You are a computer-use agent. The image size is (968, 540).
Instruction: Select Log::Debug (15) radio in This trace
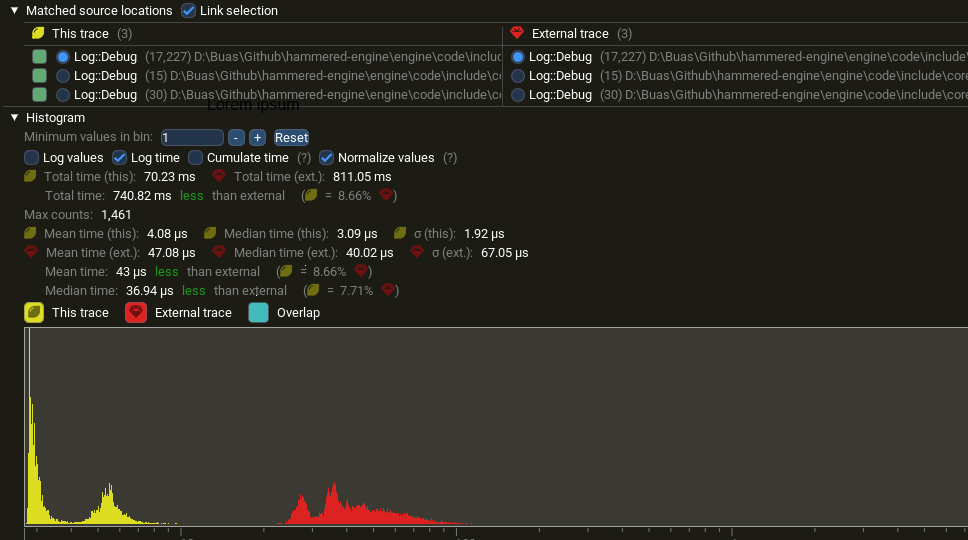(63, 76)
